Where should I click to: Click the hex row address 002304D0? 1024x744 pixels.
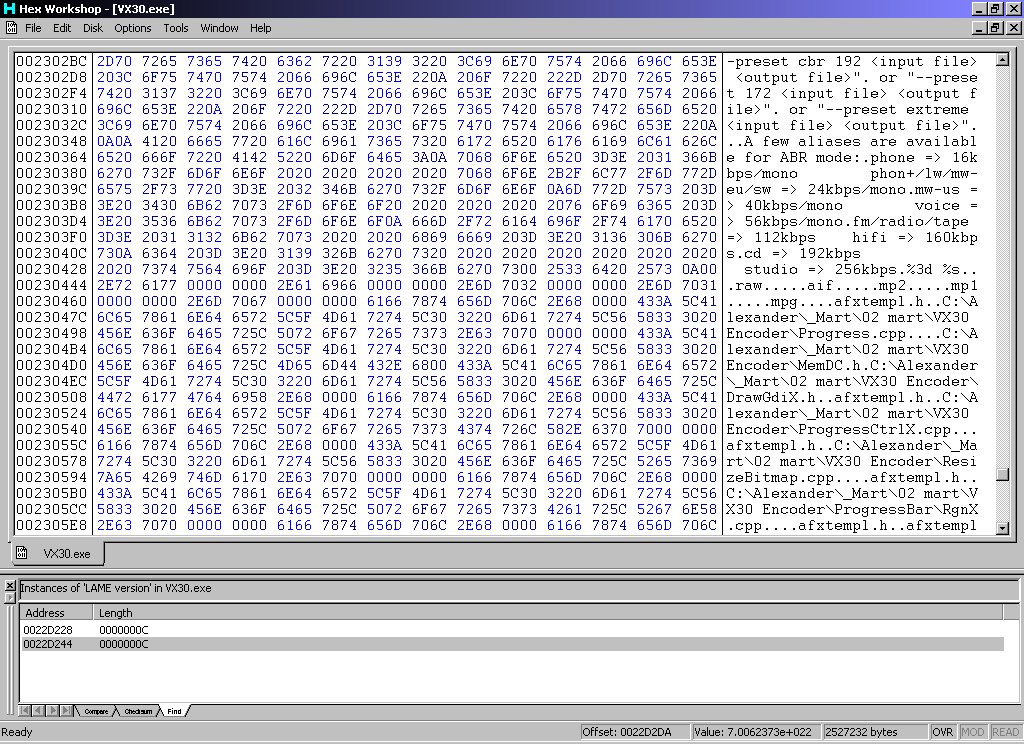pyautogui.click(x=52, y=365)
